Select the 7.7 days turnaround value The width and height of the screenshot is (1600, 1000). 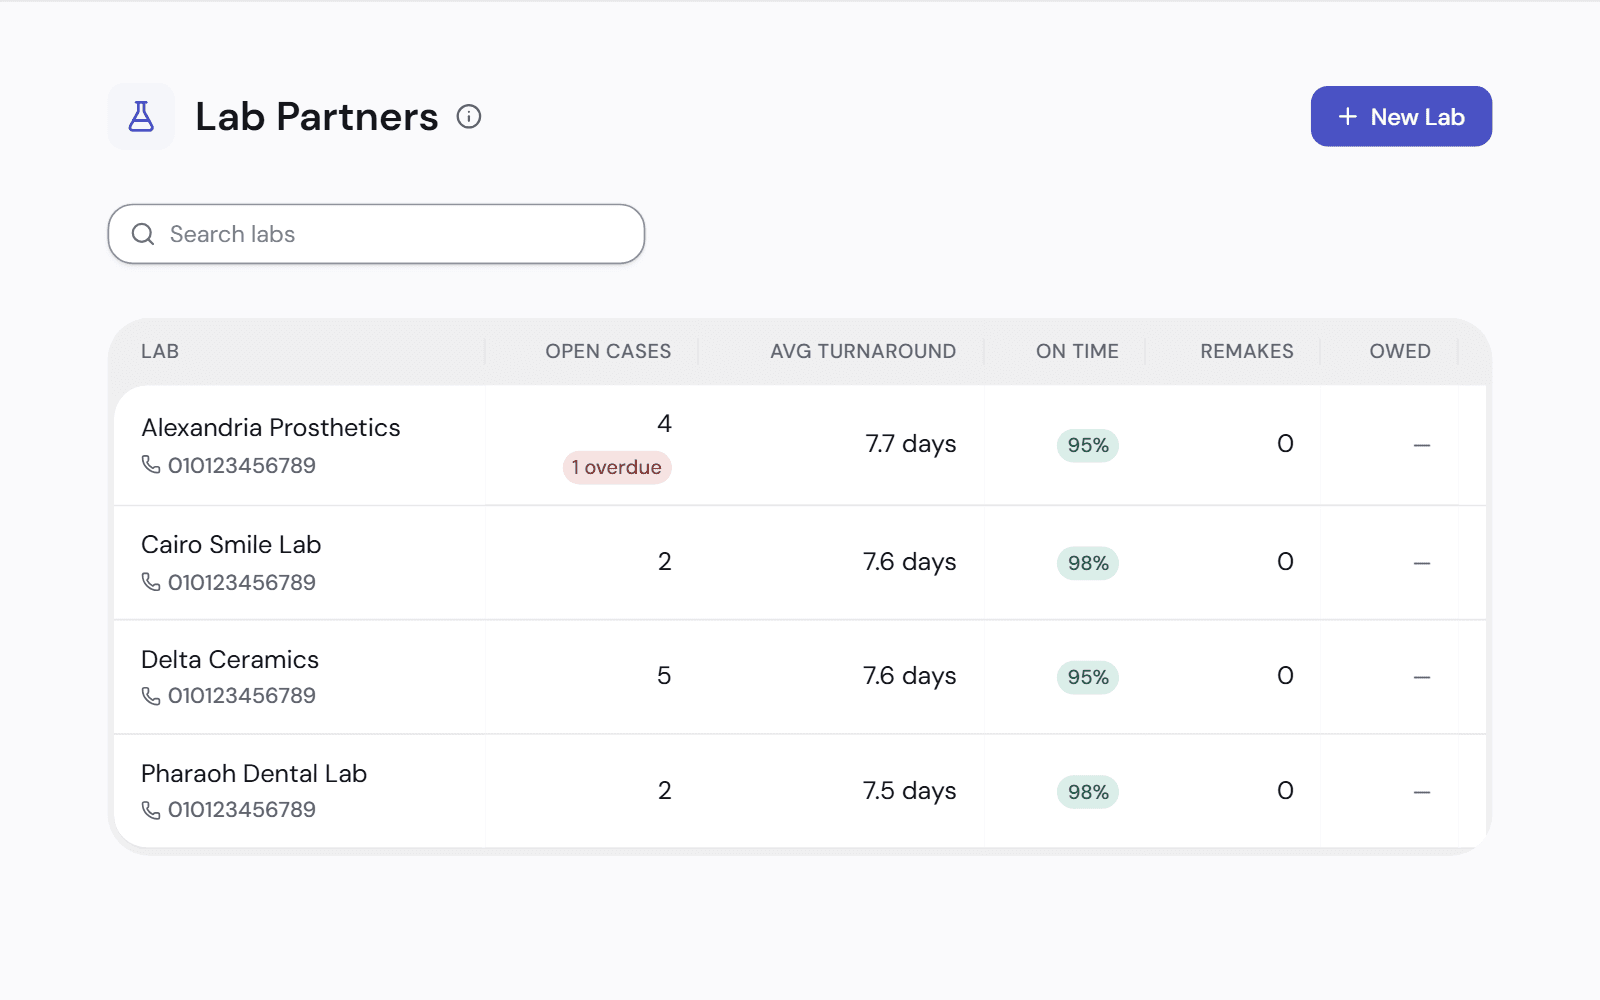[x=911, y=444]
